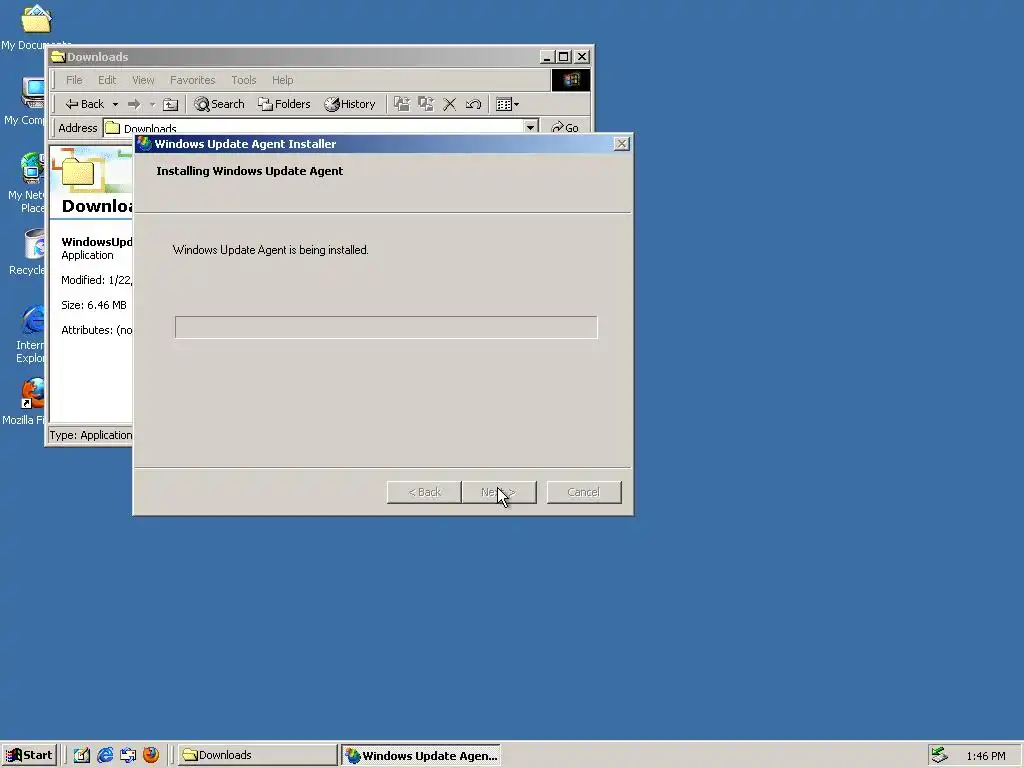Click the installation progress bar
This screenshot has width=1024, height=768.
(x=386, y=327)
